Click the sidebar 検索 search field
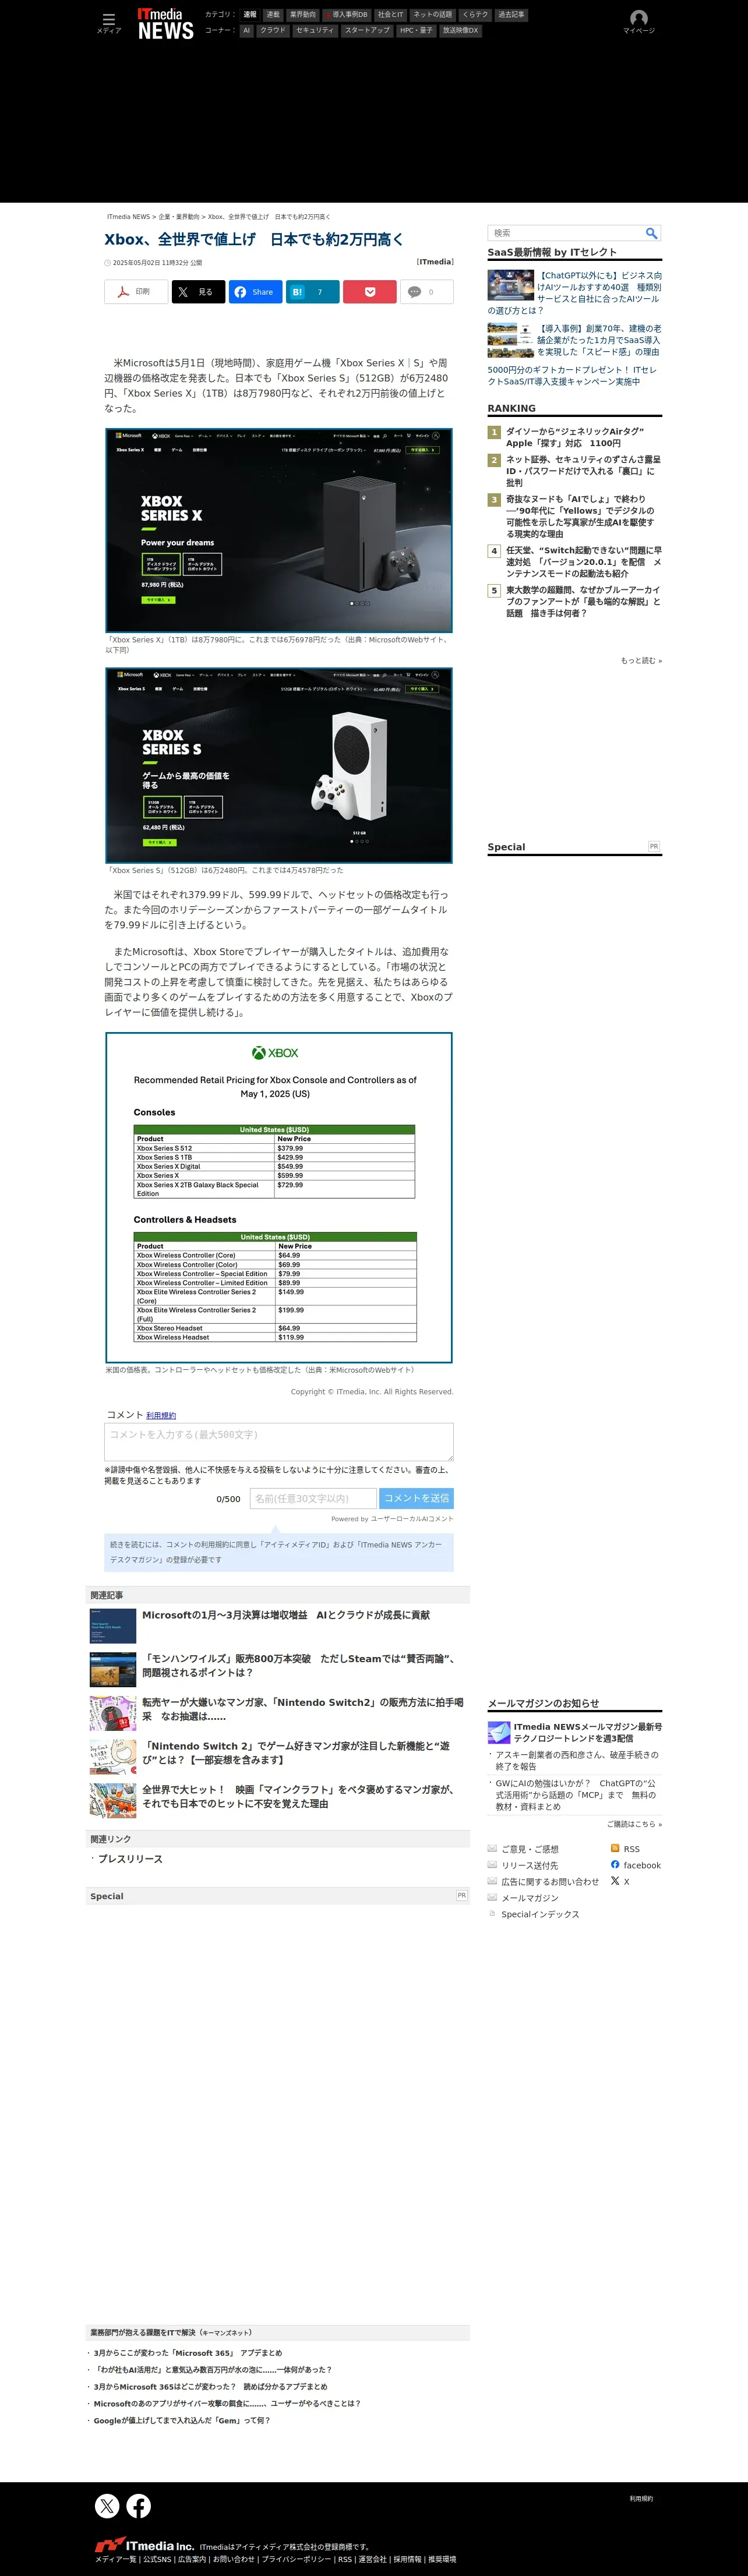The image size is (748, 2576). (x=565, y=233)
